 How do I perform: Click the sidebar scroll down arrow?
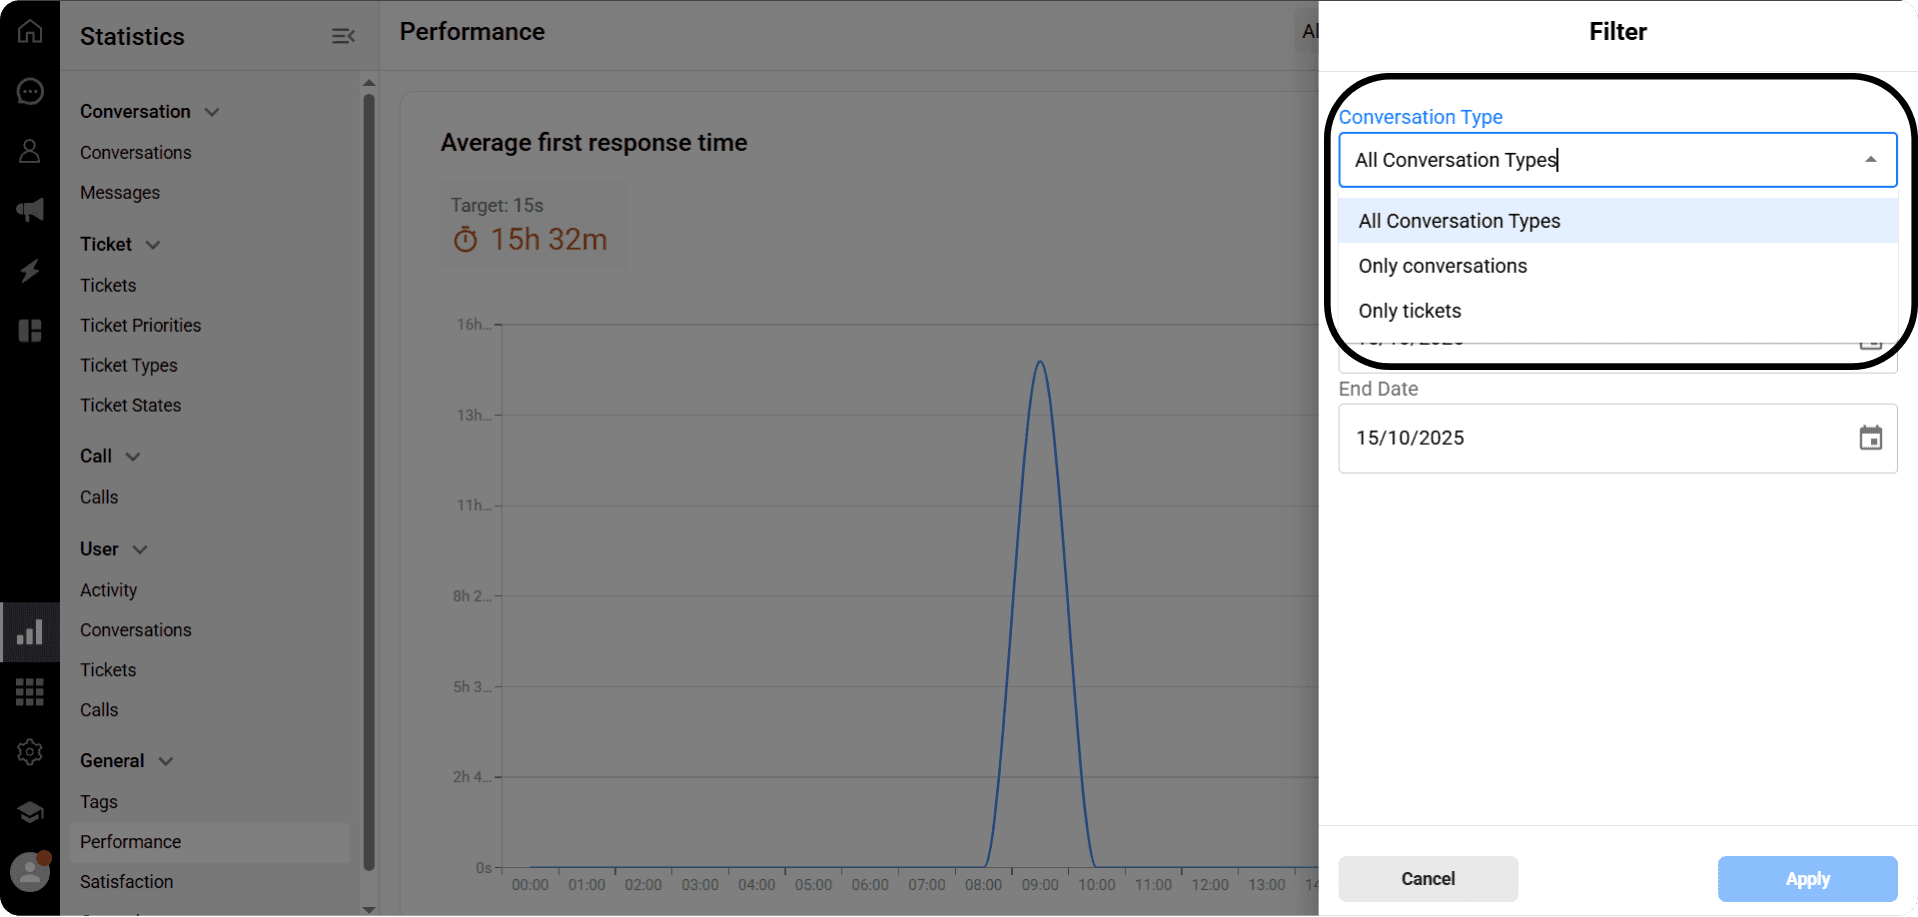369,909
